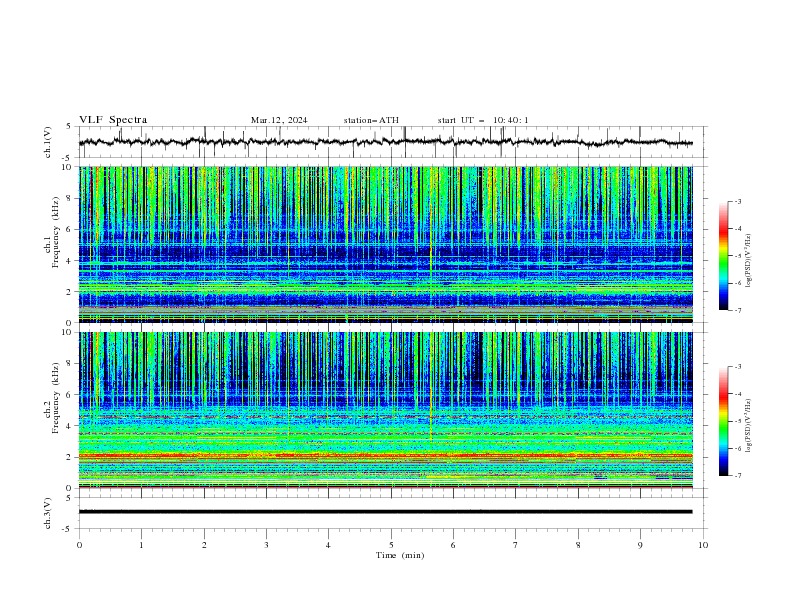This screenshot has width=792, height=612.
Task: Click the ch.2 PSD color scale bar
Action: [723, 421]
